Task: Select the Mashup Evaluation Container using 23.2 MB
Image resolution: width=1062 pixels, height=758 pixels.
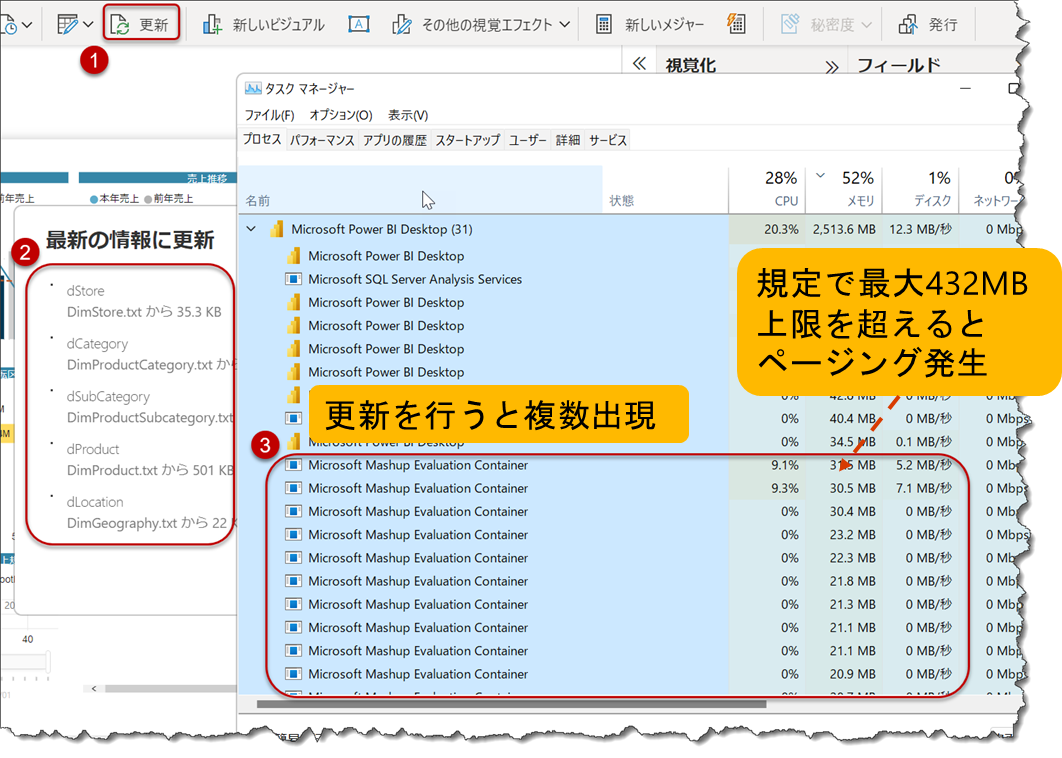Action: [418, 534]
